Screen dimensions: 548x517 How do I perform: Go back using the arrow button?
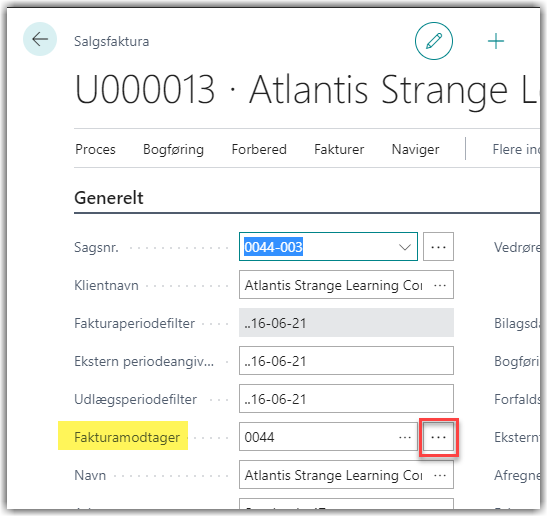[40, 39]
